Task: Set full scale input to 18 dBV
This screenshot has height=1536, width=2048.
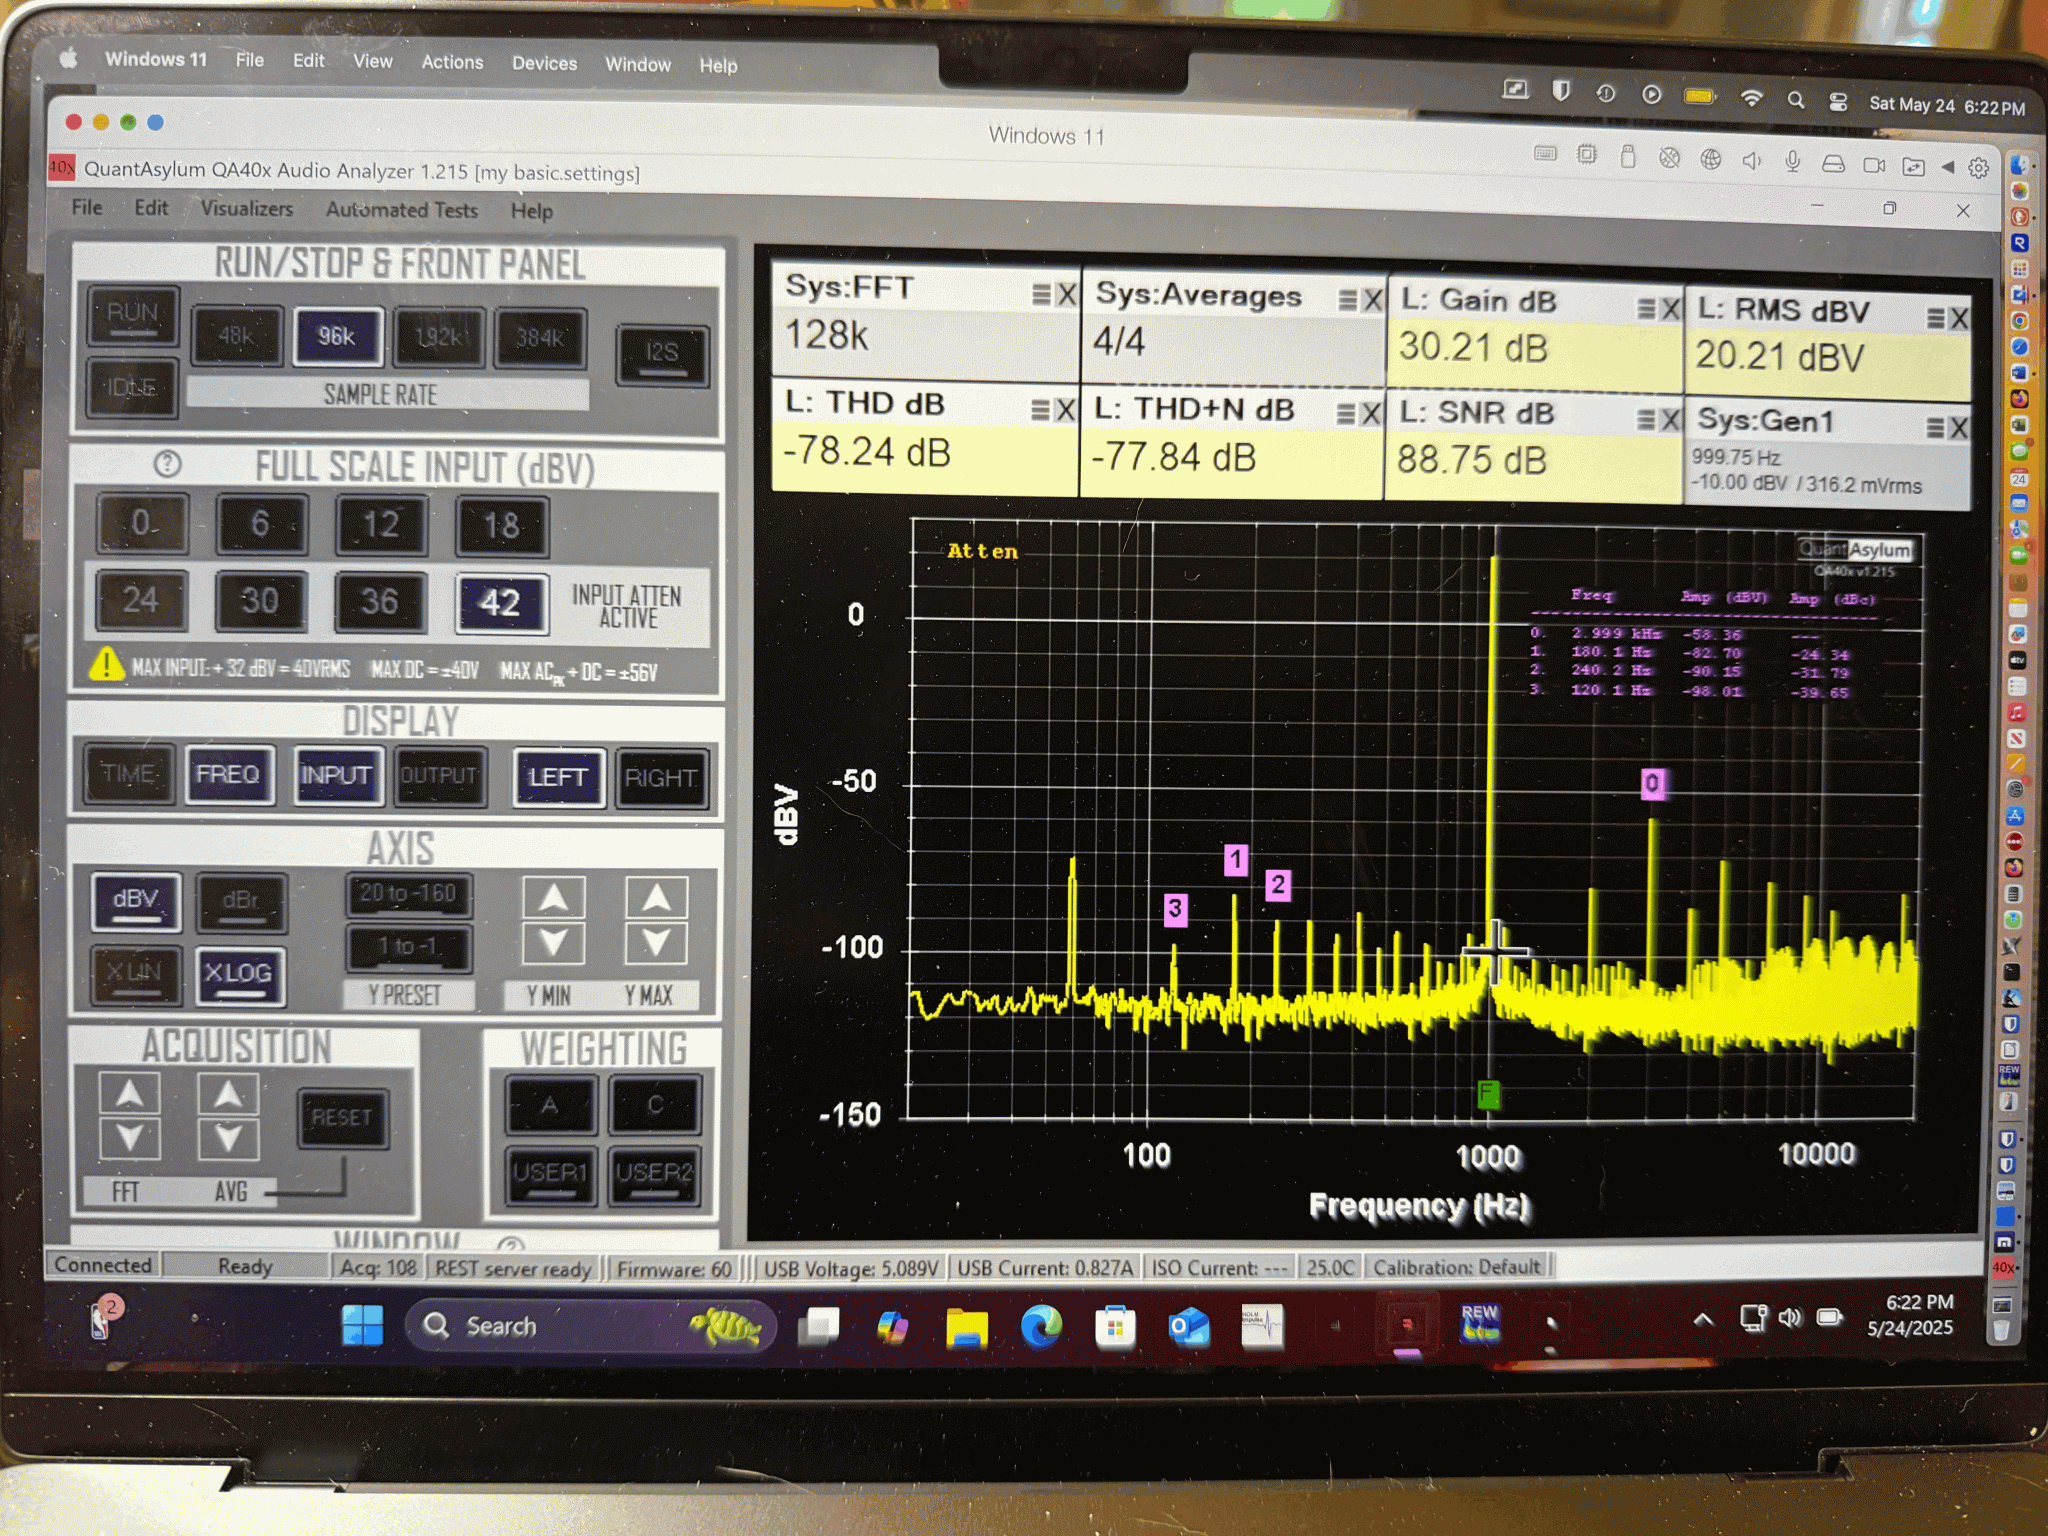Action: tap(502, 526)
